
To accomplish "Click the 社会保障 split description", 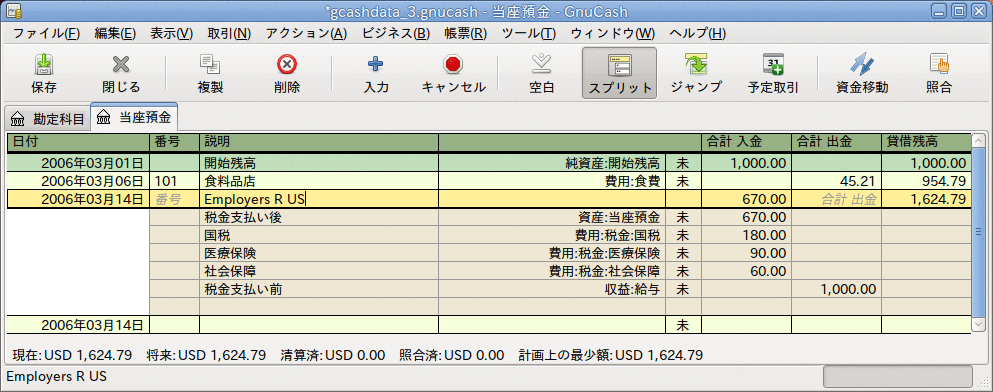I will click(x=319, y=272).
